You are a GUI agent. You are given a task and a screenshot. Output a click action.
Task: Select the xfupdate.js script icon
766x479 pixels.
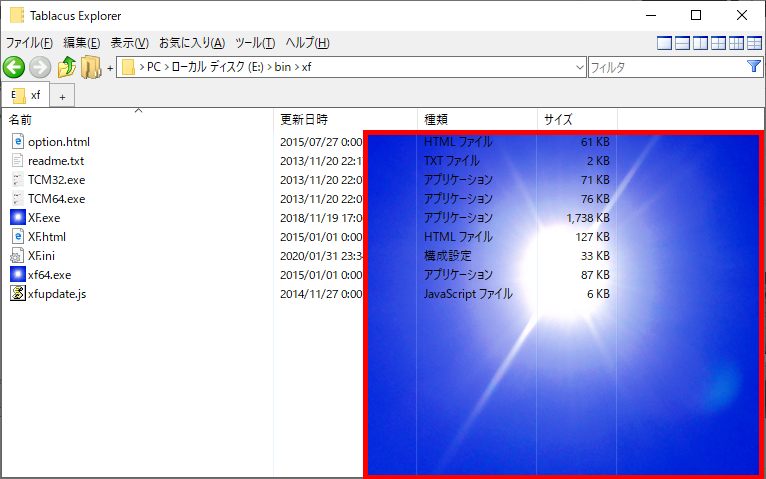pos(18,293)
